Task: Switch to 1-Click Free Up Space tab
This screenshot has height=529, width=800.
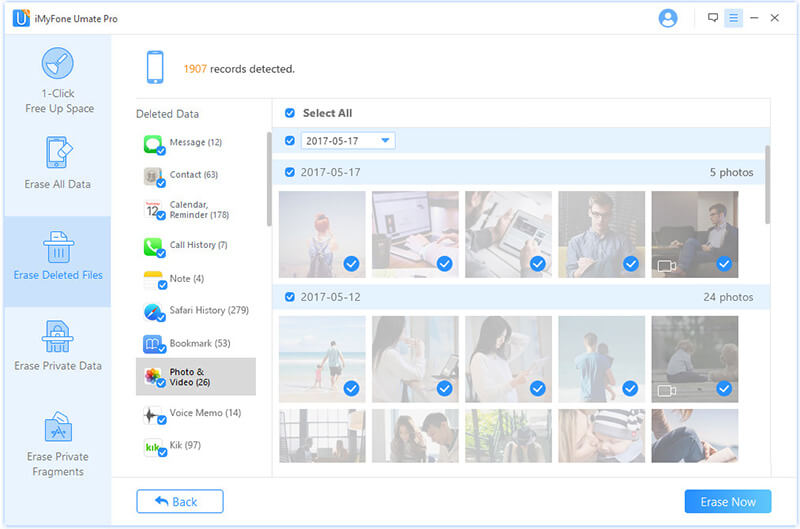Action: click(56, 80)
